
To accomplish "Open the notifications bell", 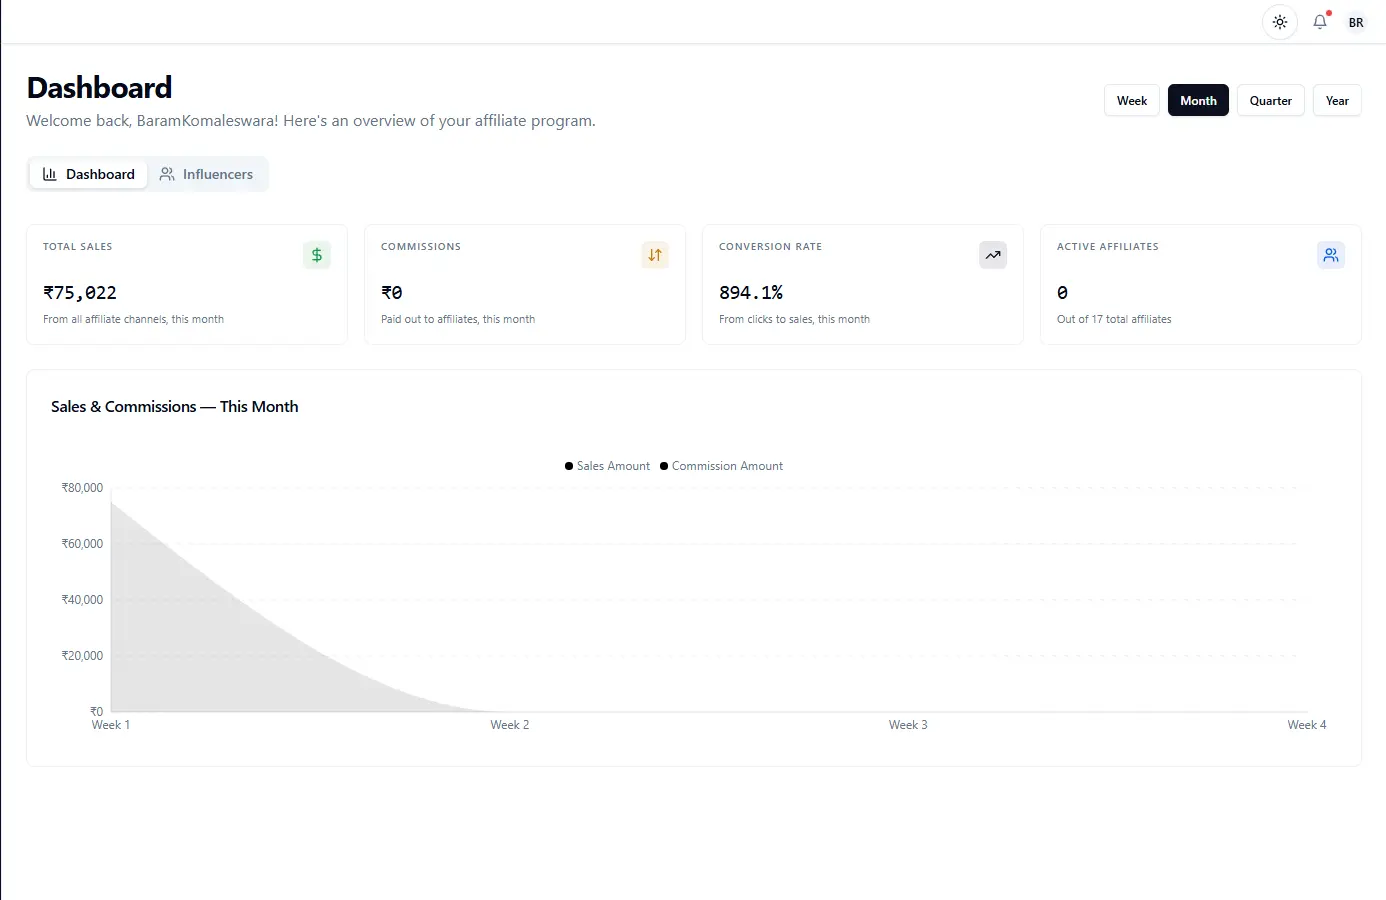I will click(x=1320, y=22).
